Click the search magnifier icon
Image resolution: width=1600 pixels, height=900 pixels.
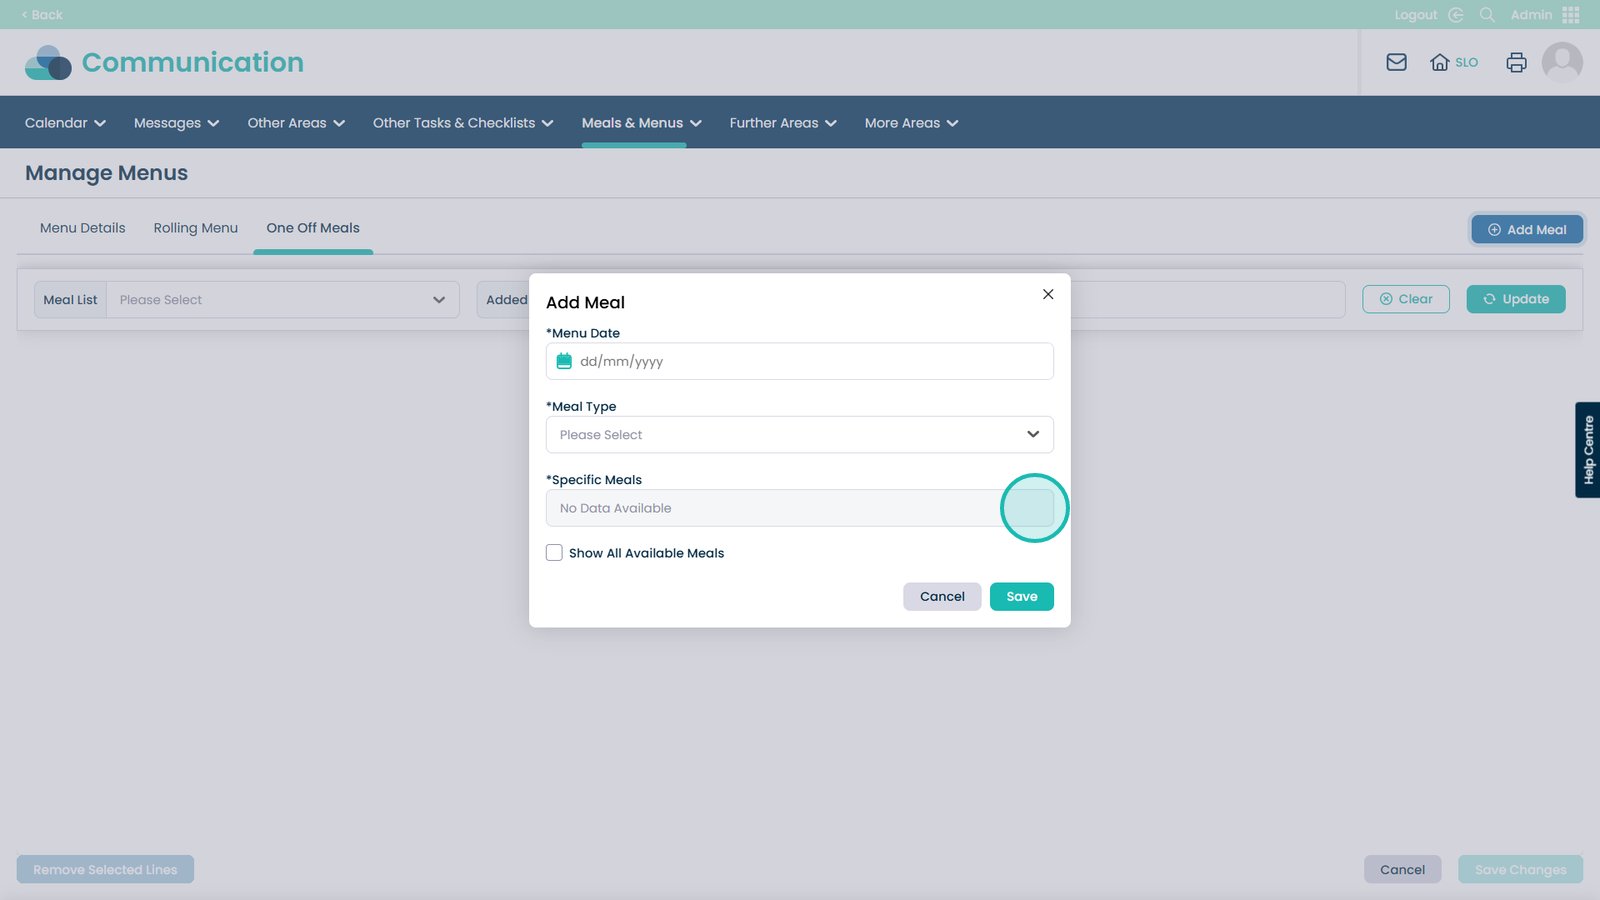click(1487, 15)
